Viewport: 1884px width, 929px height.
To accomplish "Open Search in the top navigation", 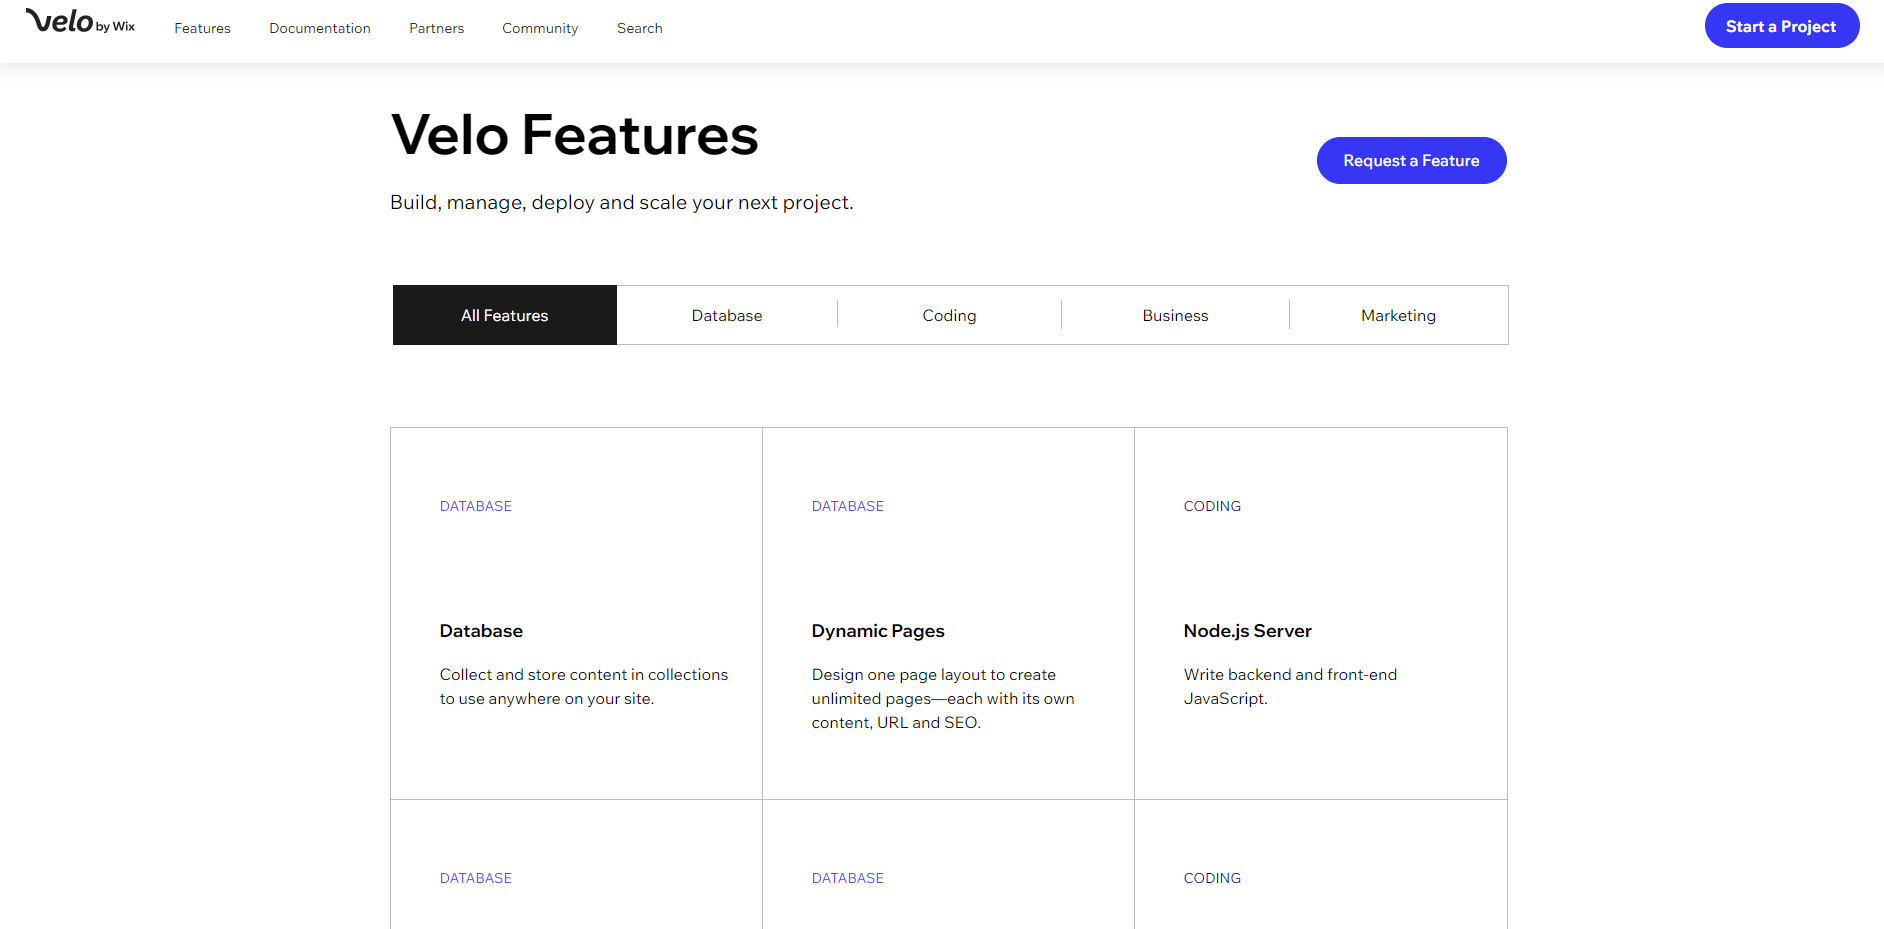I will coord(640,28).
